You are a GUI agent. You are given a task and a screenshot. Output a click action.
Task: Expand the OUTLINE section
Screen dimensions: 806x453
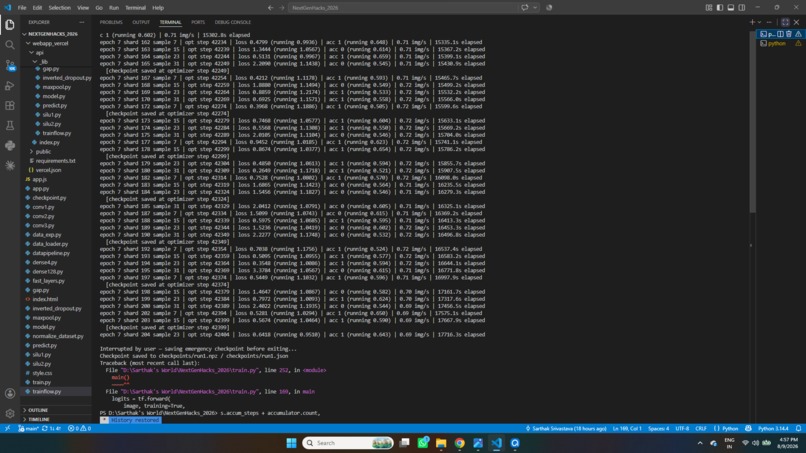tap(38, 410)
